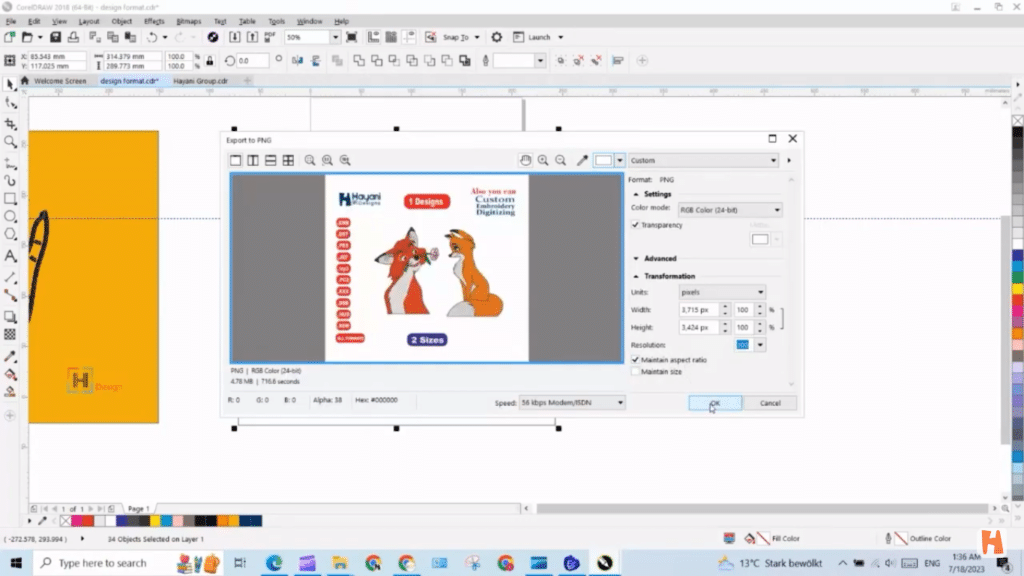Open File Explorer from taskbar
This screenshot has width=1024, height=576.
[x=340, y=563]
